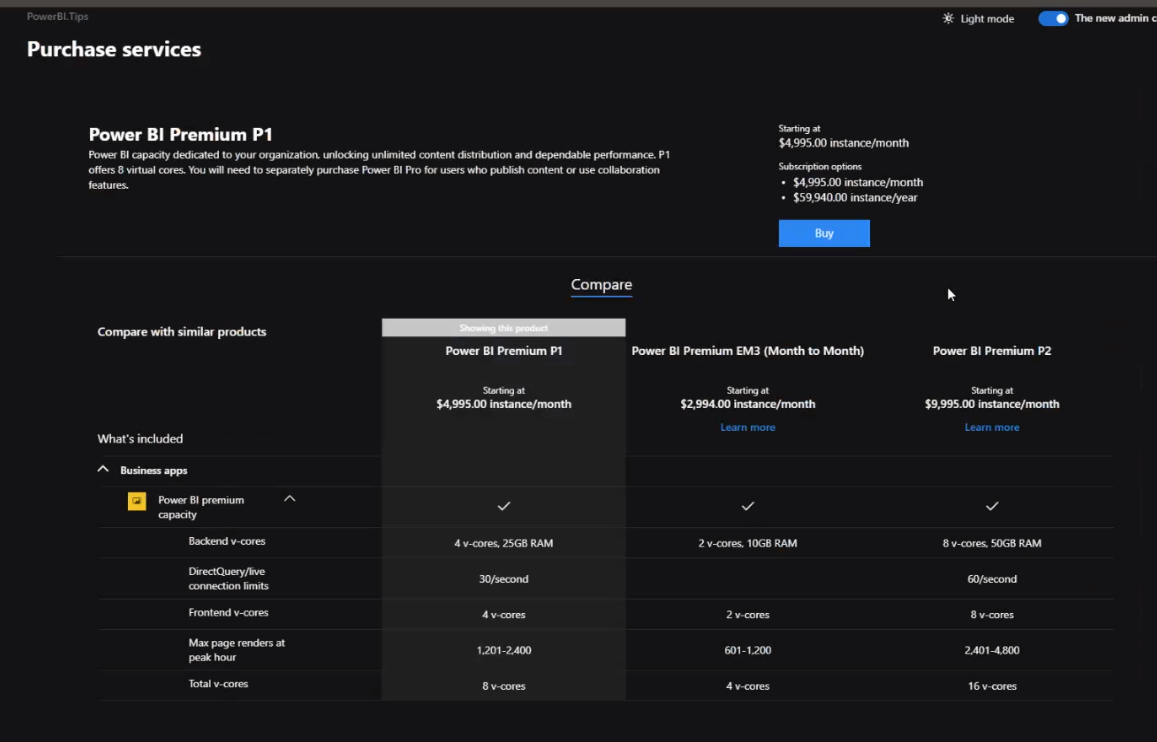Toggle off the new admin center switch
The height and width of the screenshot is (742, 1157).
coord(1052,18)
